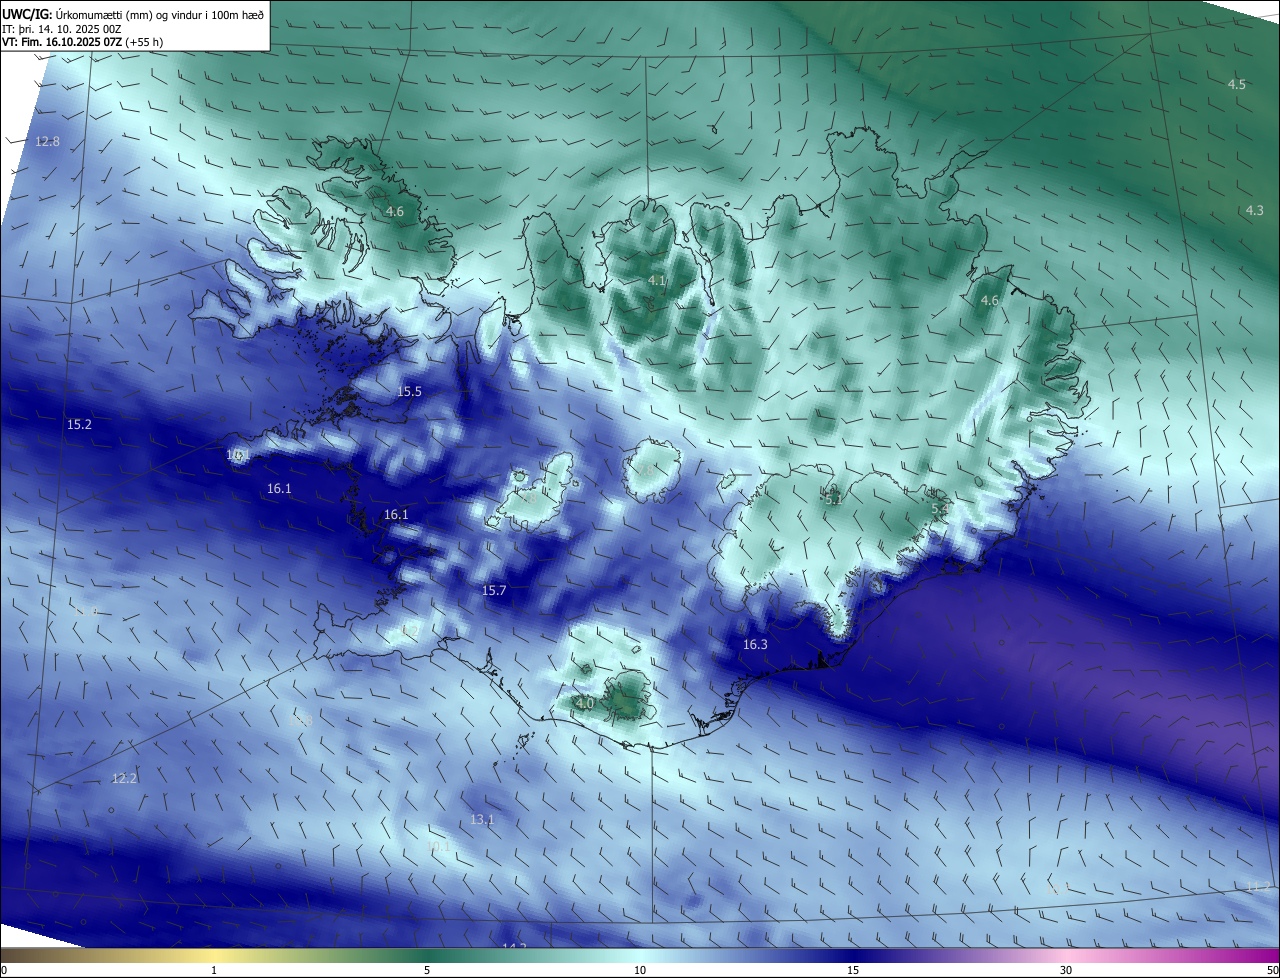Viewport: 1280px width, 978px height.
Task: Click the colorbar tick label 50
Action: (x=1272, y=971)
